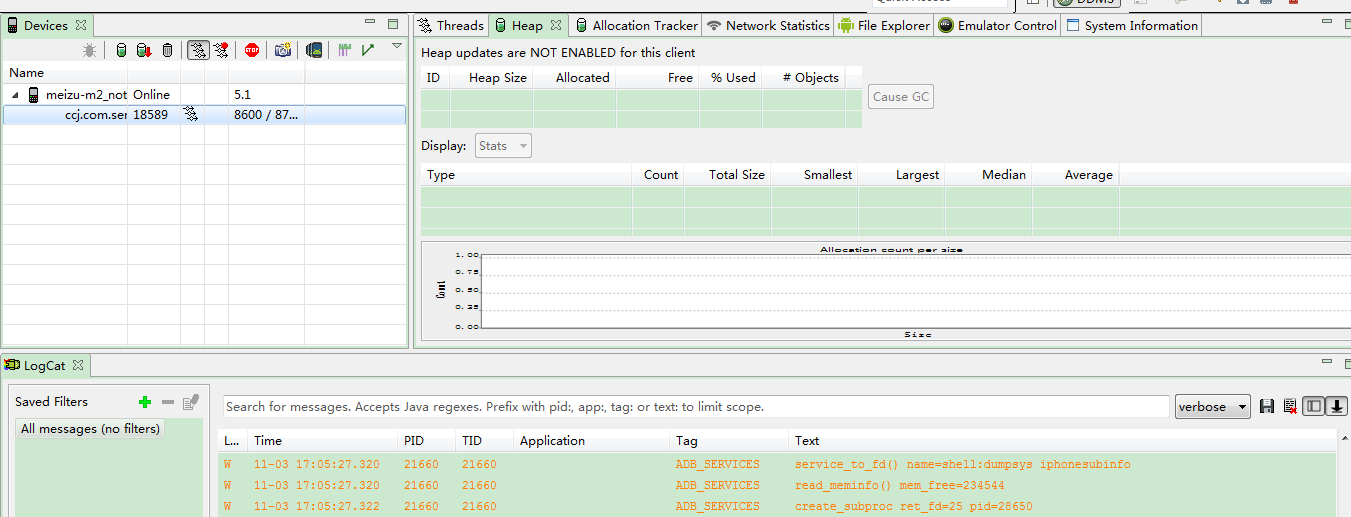Click the Allocated column header
This screenshot has width=1351, height=517.
click(x=575, y=78)
